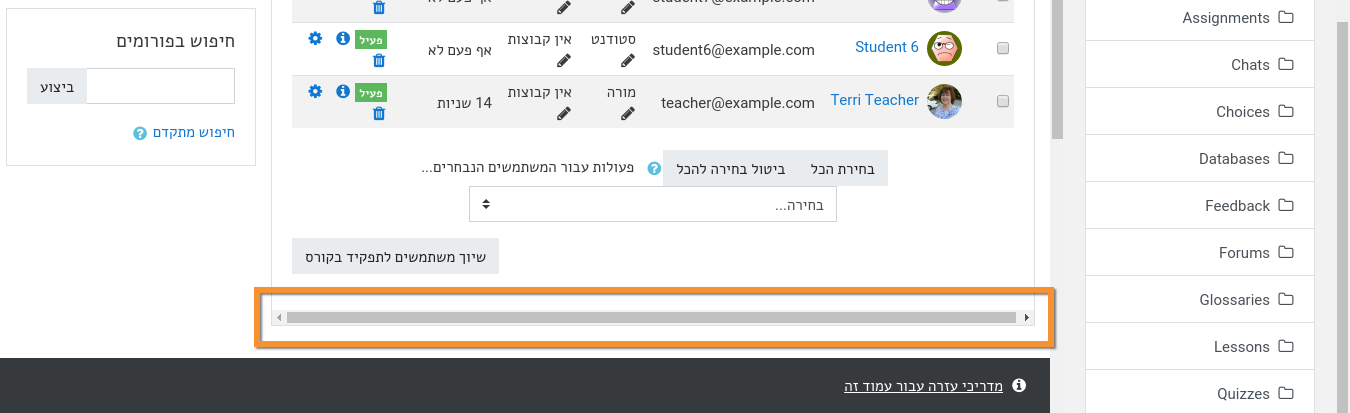This screenshot has height=413, width=1350.
Task: Click שיוך משתמשים לתפקיד בקורס button
Action: click(x=395, y=256)
